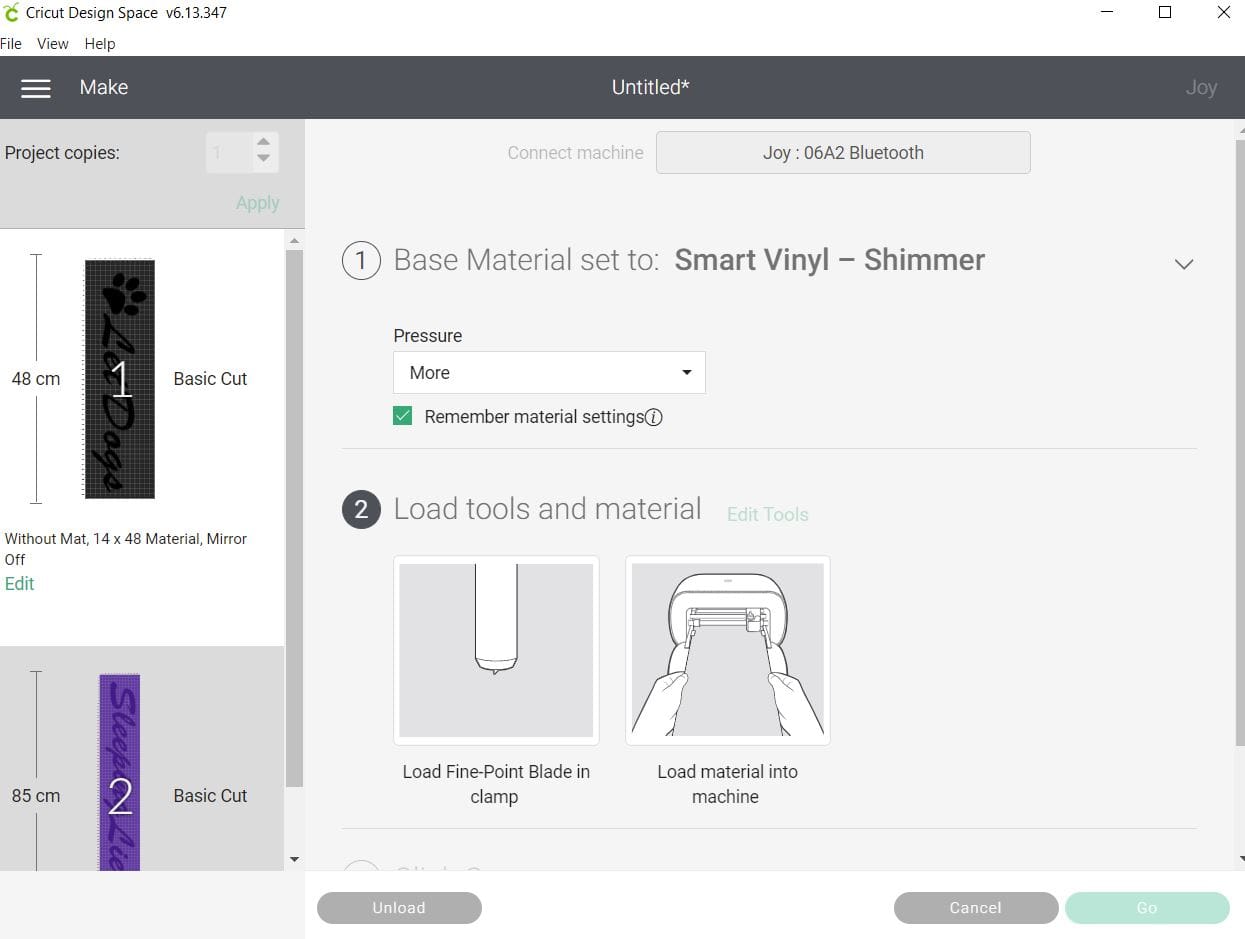Select the black mat 1 preview thumbnail
The image size is (1245, 939).
click(120, 379)
